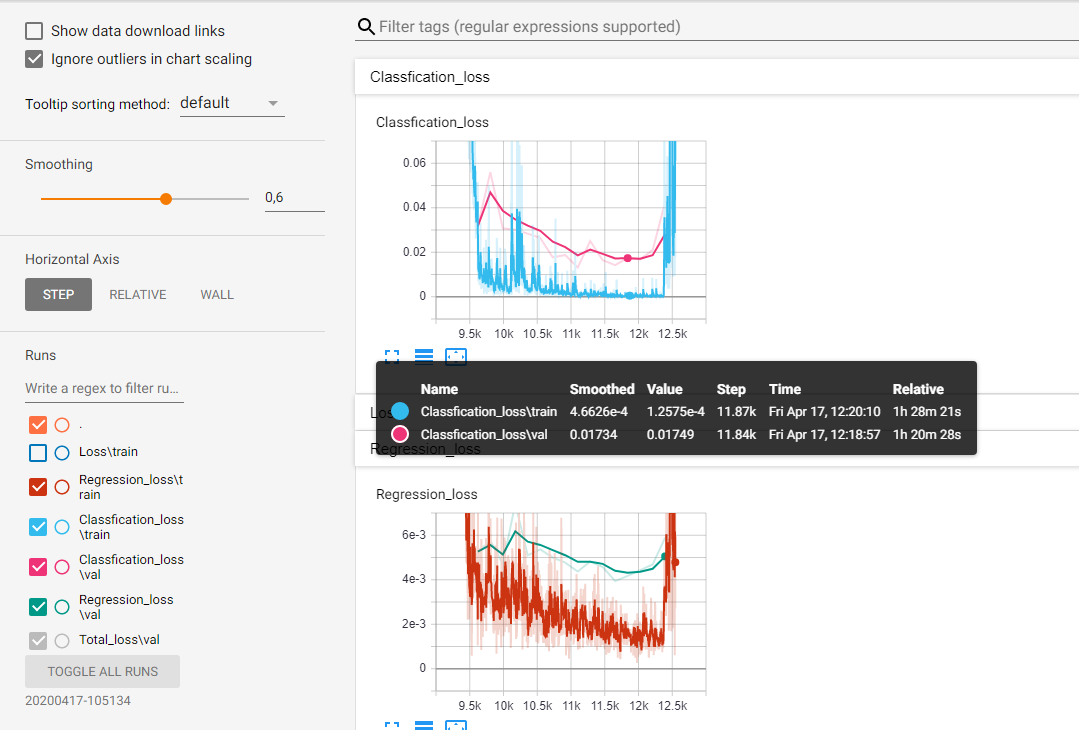The width and height of the screenshot is (1079, 730).
Task: Uncheck Ignore outliers in chart scaling
Action: pyautogui.click(x=33, y=58)
